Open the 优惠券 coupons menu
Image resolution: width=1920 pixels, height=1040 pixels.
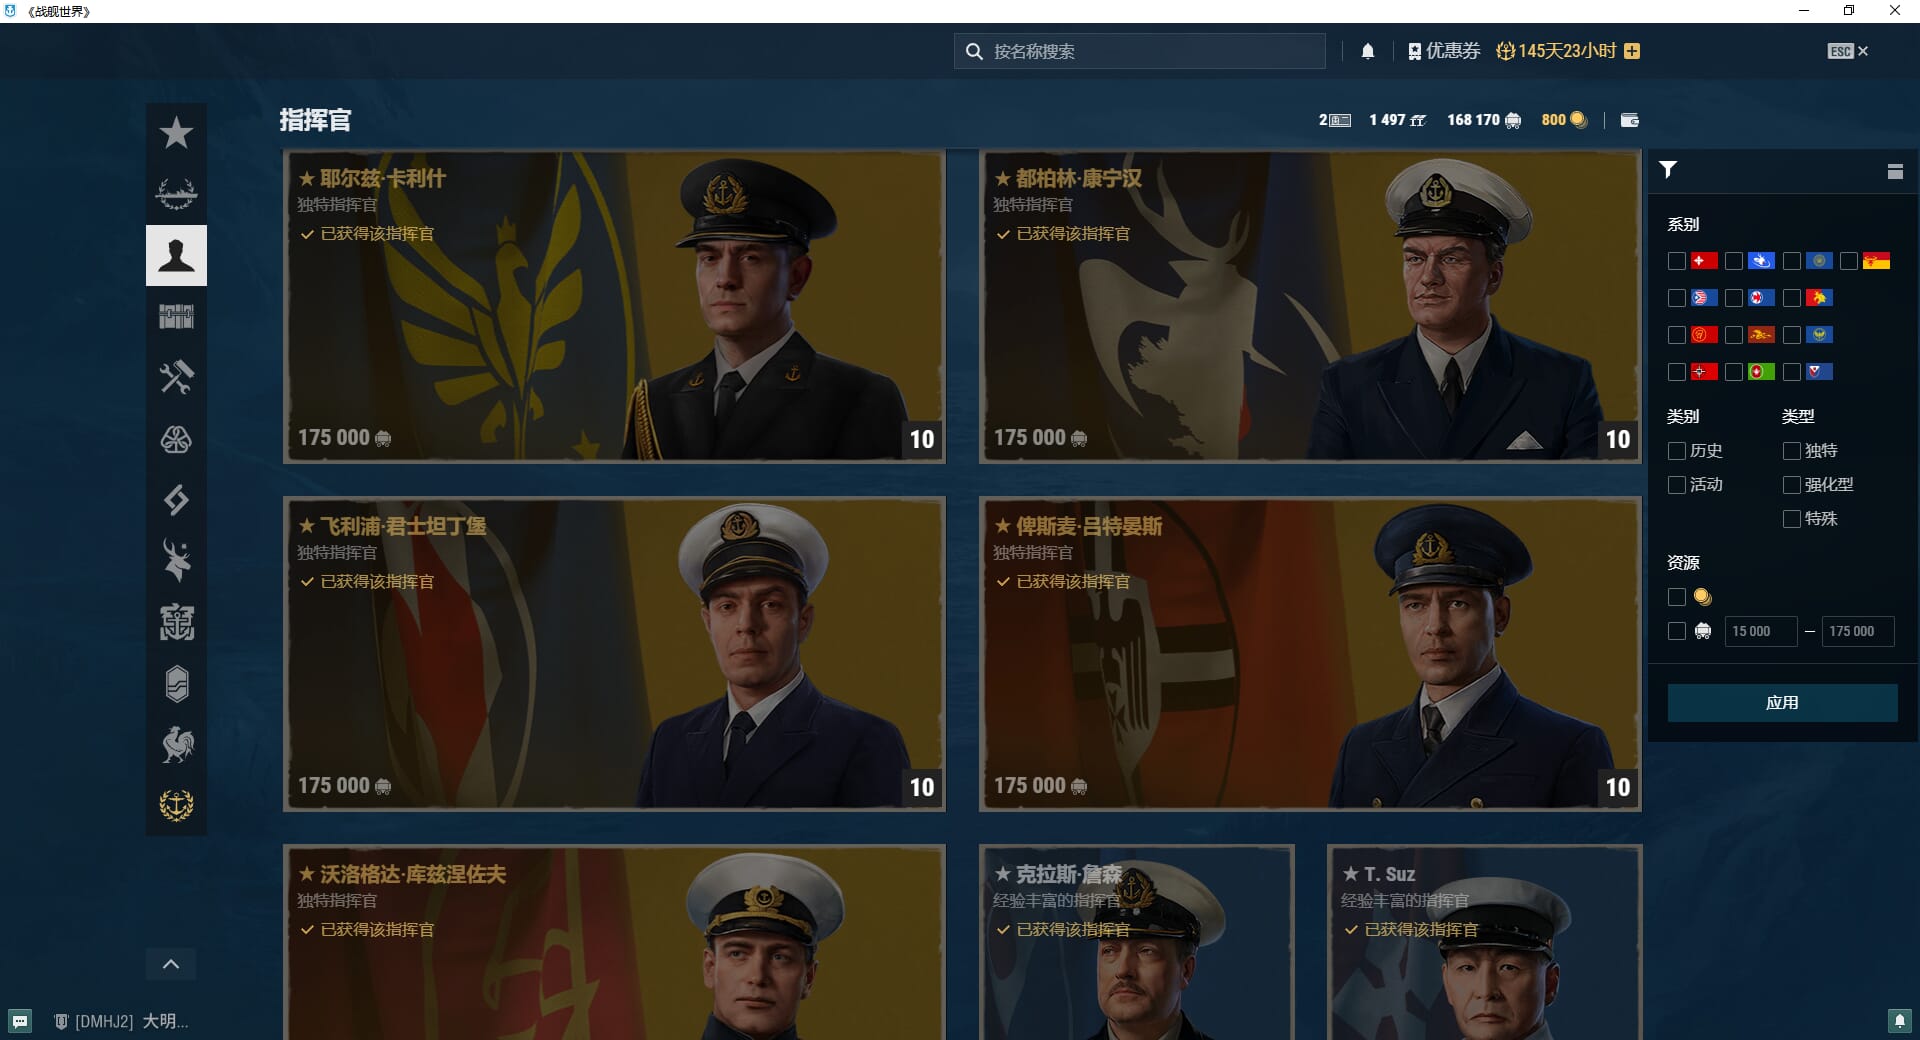[1443, 51]
